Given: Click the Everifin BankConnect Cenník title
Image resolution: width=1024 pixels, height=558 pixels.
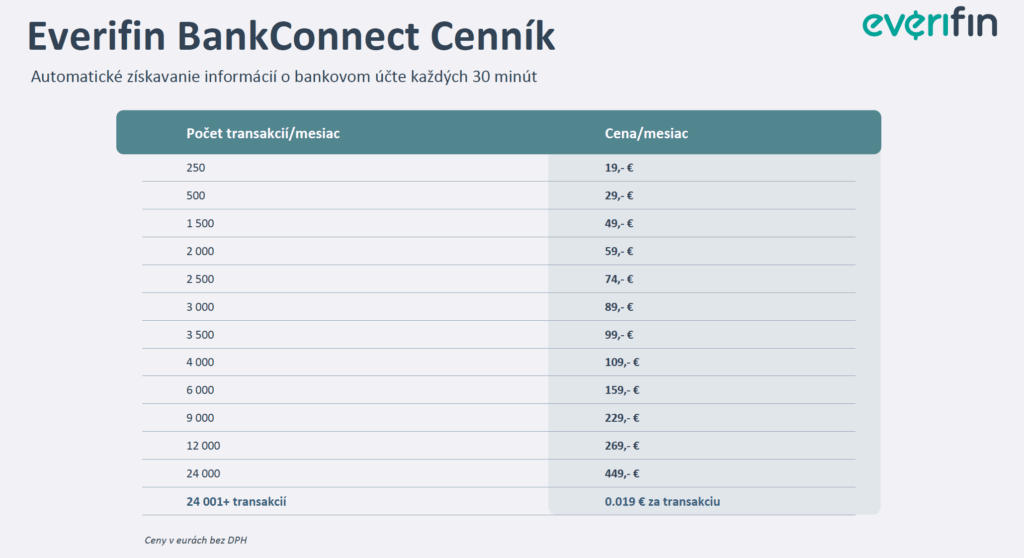Looking at the screenshot, I should (x=291, y=36).
